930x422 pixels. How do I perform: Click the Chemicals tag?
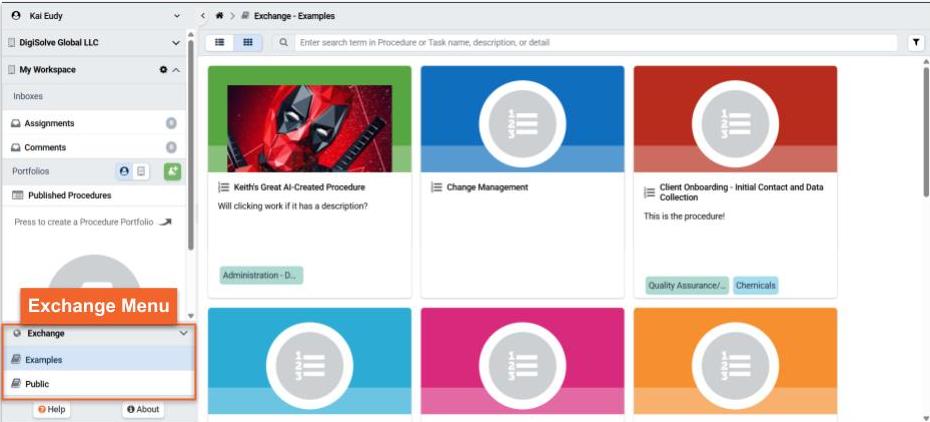click(756, 286)
